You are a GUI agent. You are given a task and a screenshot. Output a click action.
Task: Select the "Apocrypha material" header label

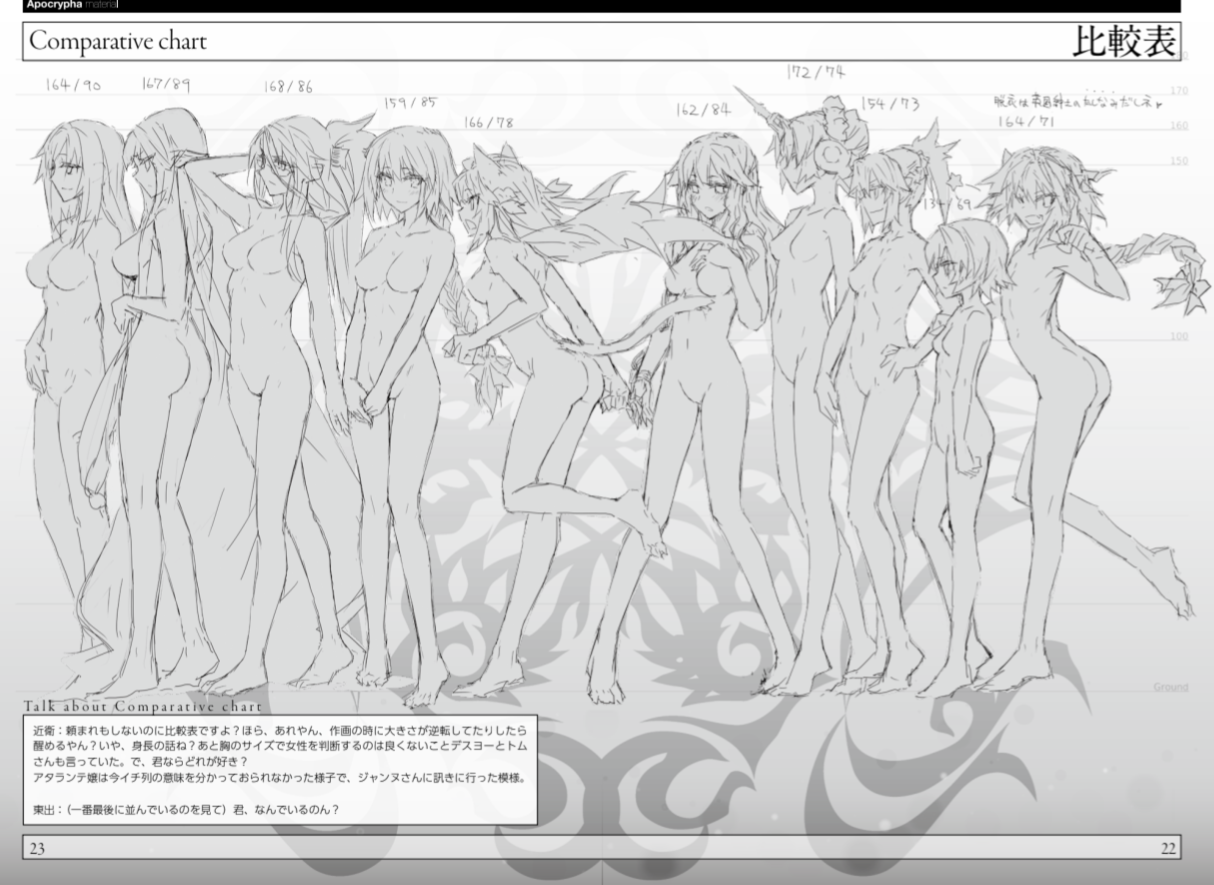pos(72,5)
